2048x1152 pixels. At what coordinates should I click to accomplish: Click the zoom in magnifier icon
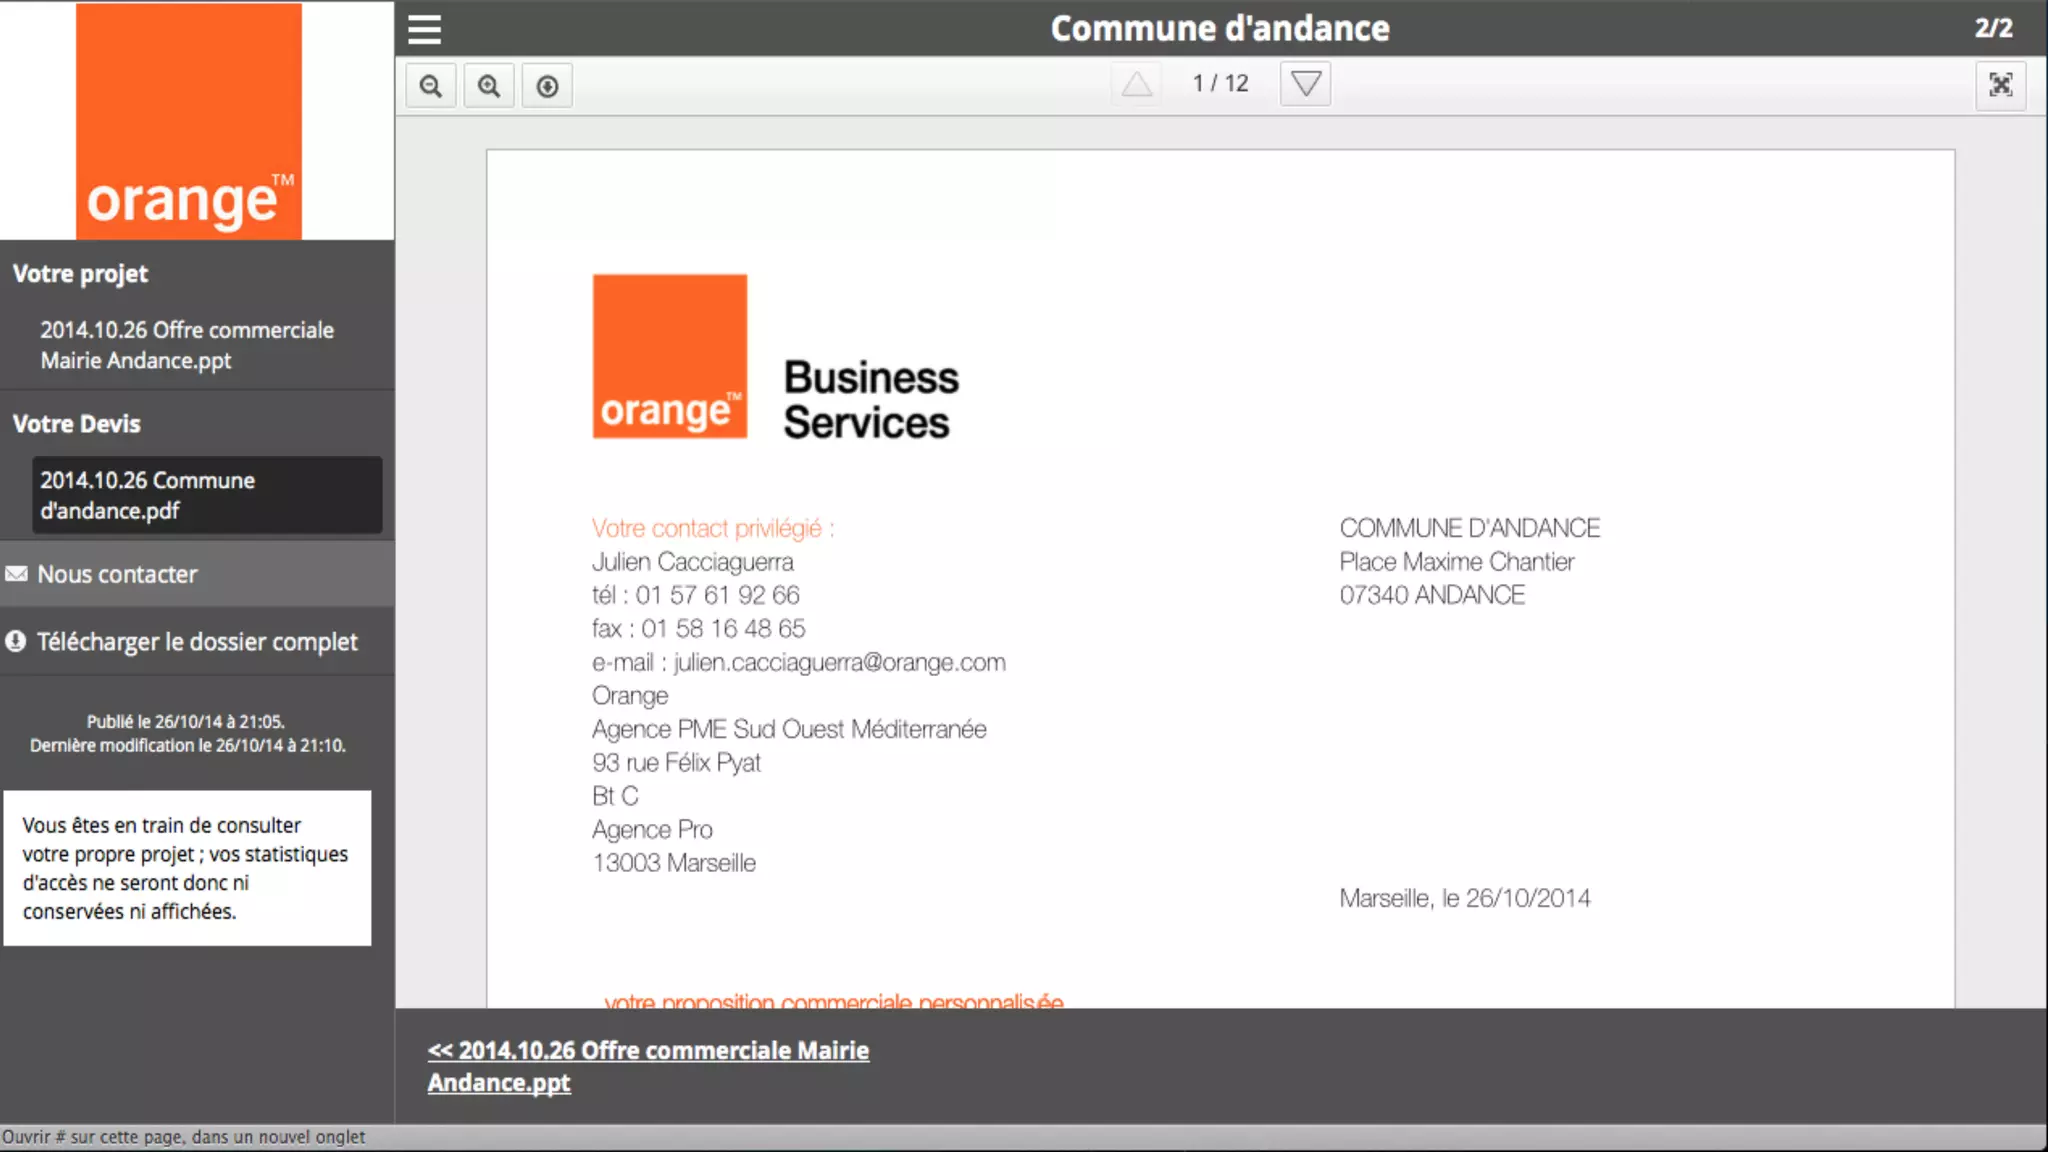click(x=489, y=86)
